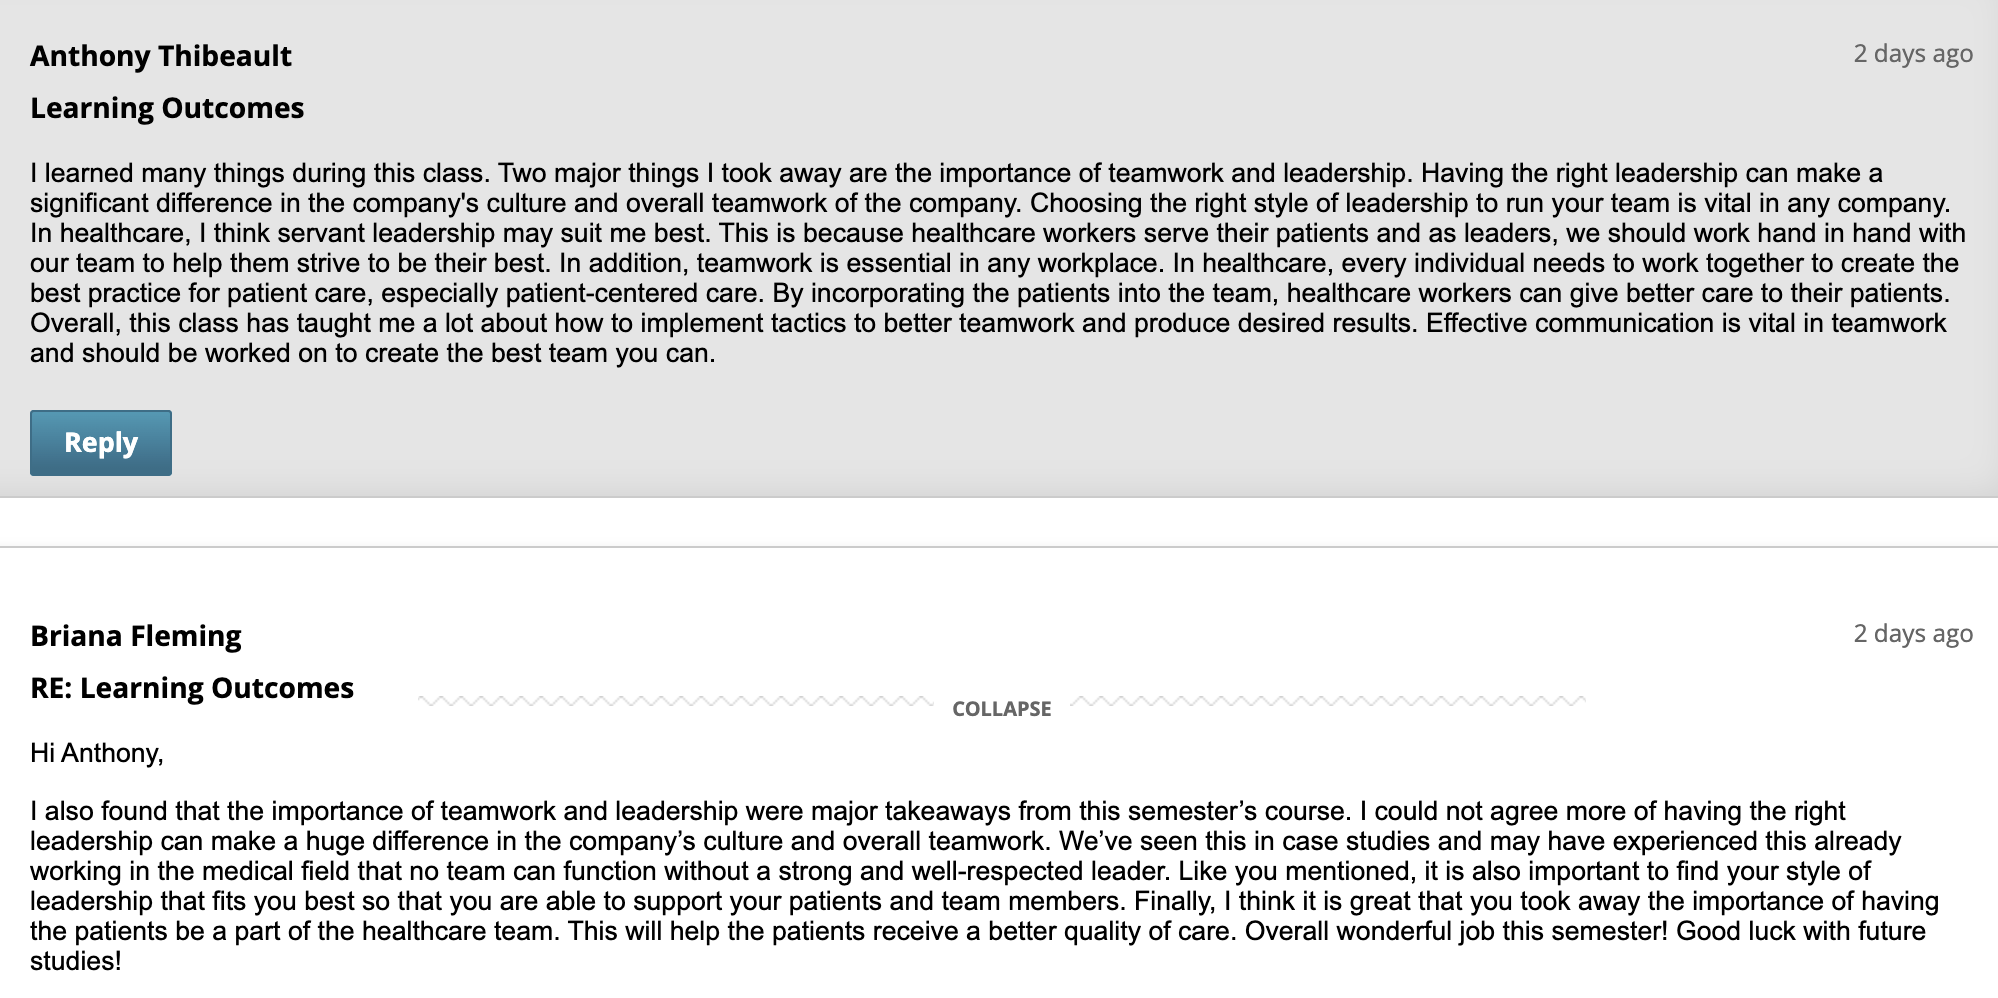Collapse the RE: Learning Outcomes reply

pos(1001,709)
